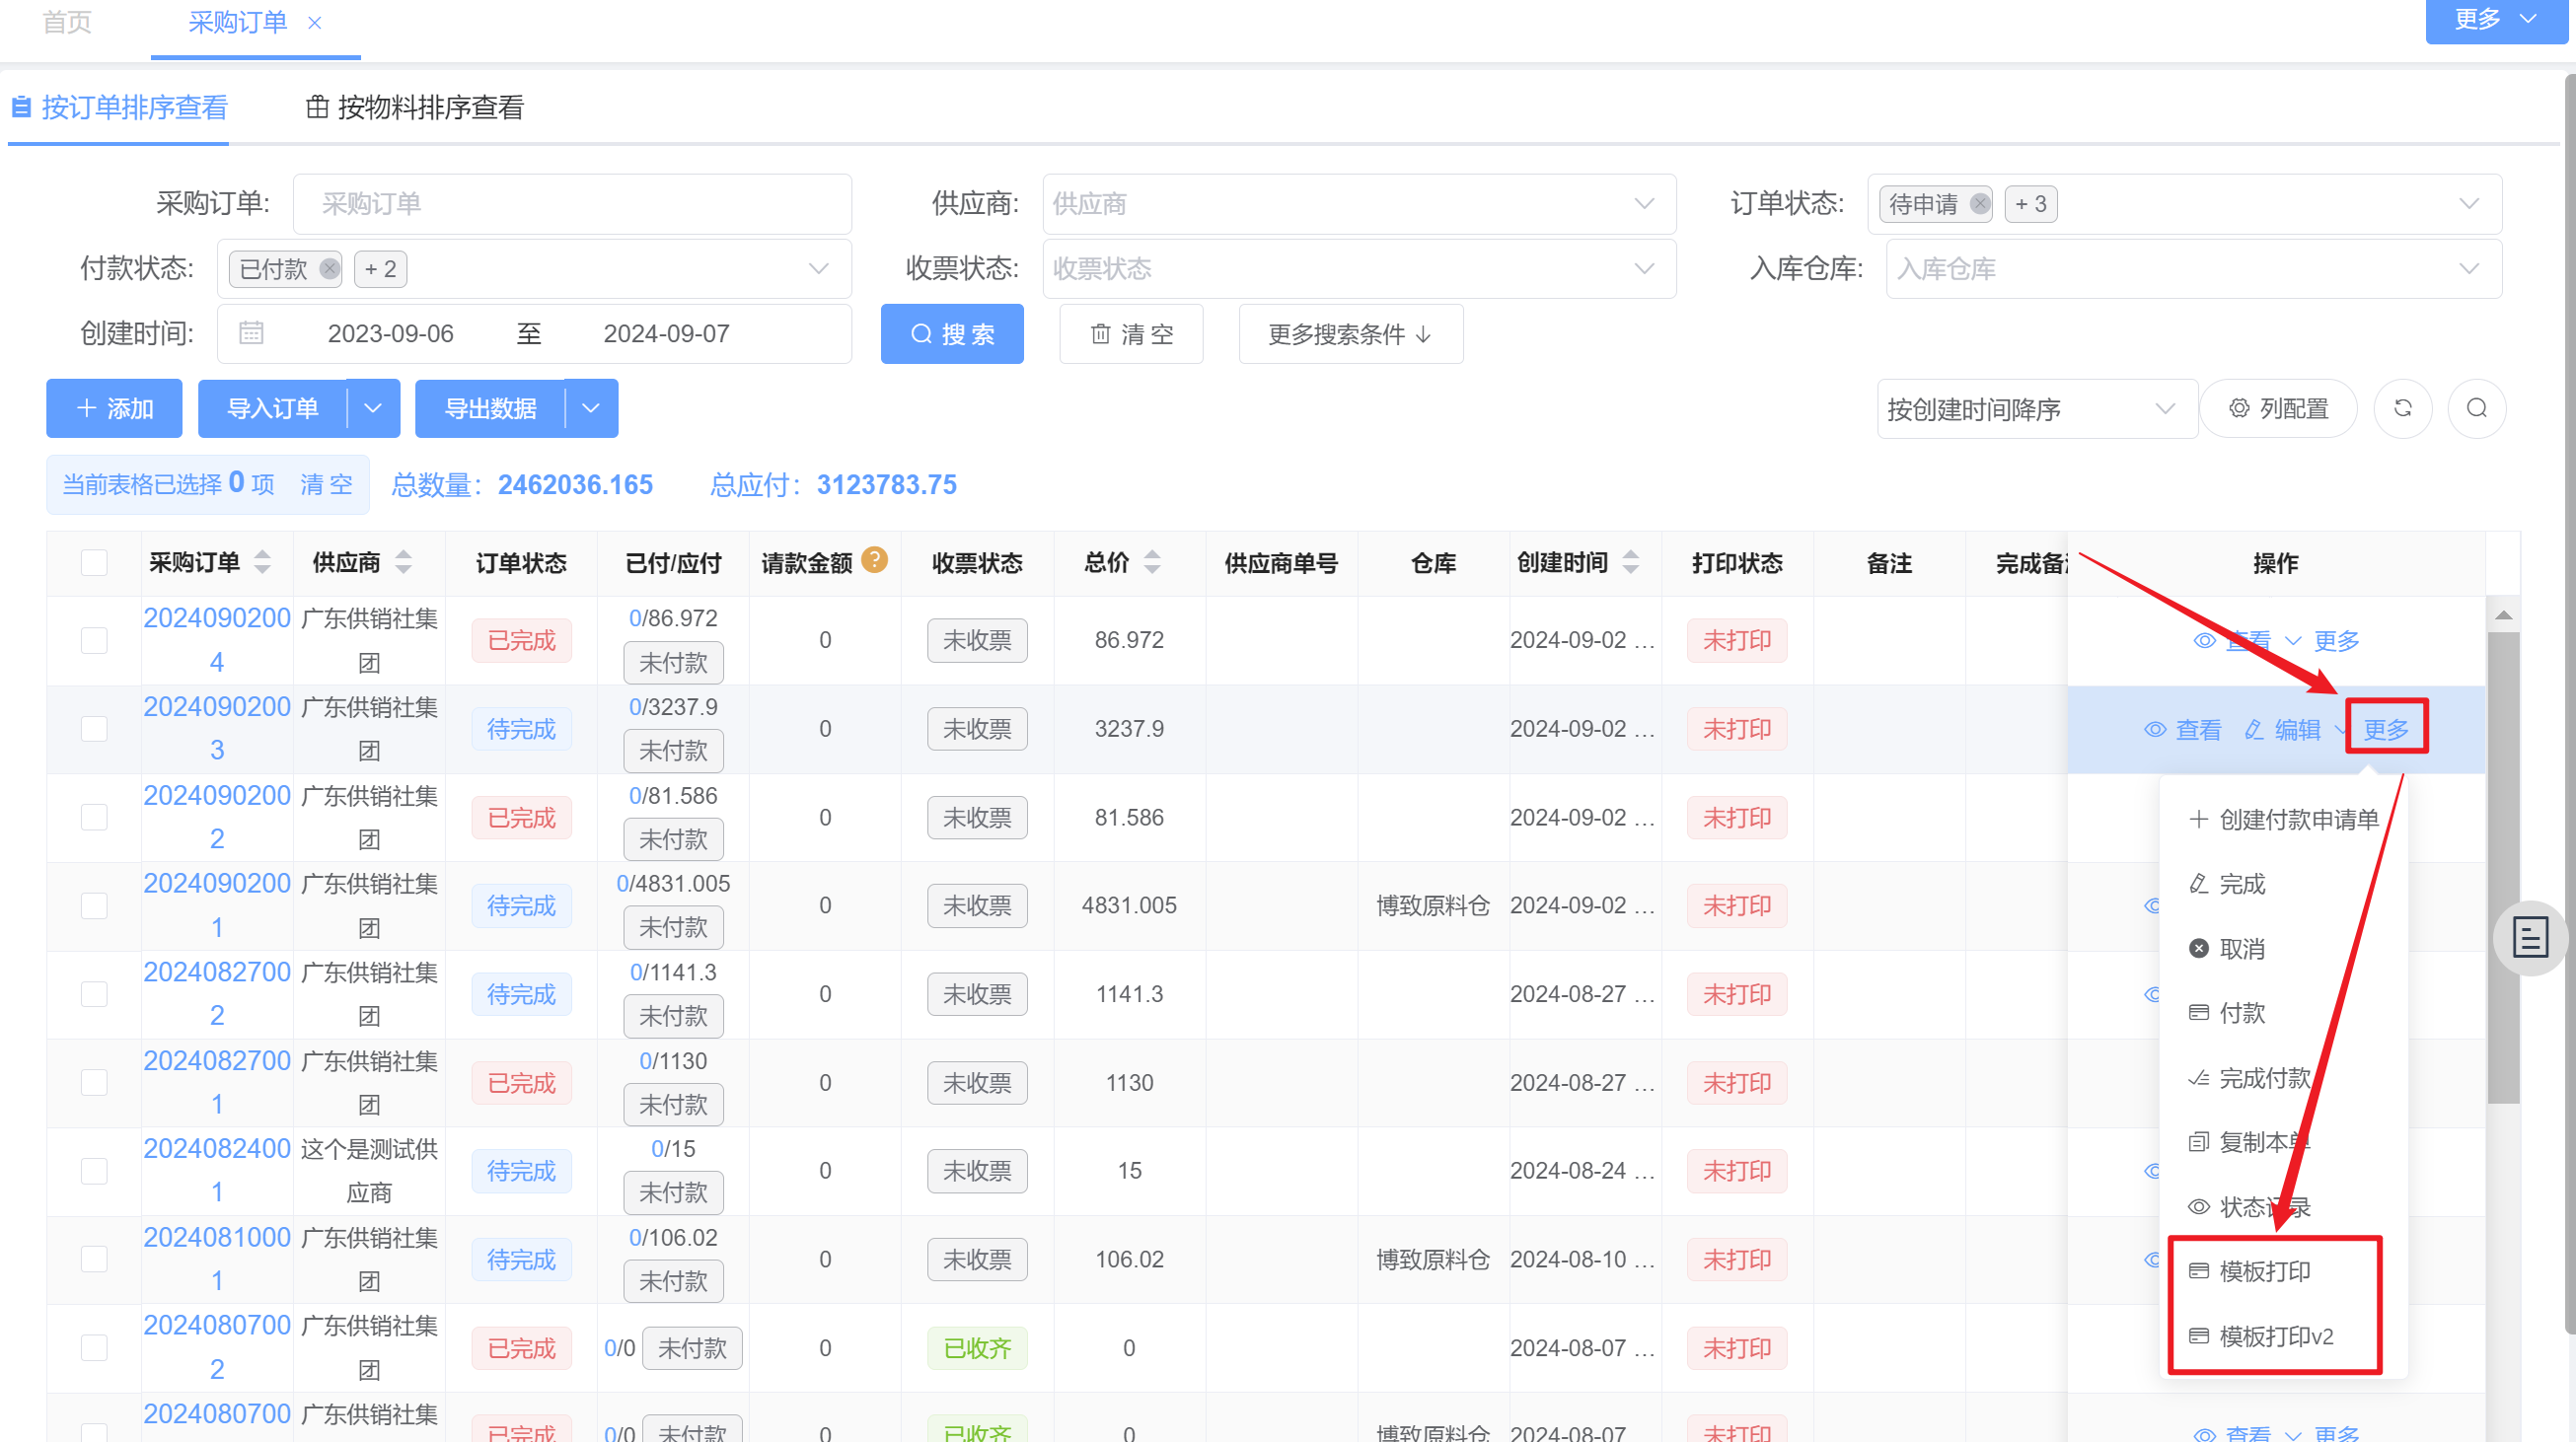Viewport: 2576px width, 1442px height.
Task: Remove the 待申请 tag
Action: (x=1979, y=204)
